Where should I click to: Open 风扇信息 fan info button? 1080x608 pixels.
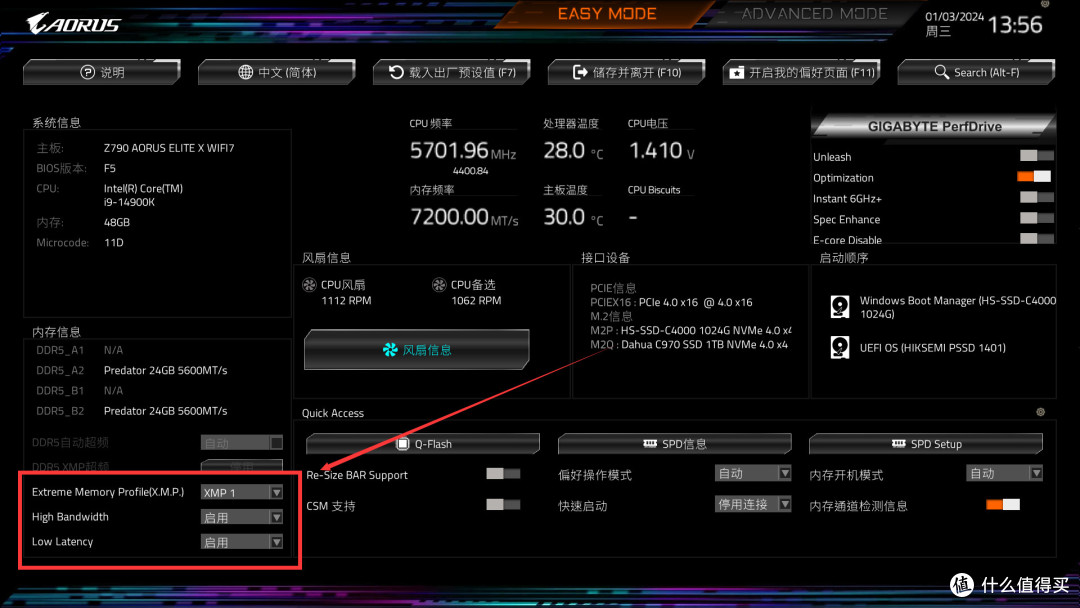(x=417, y=350)
